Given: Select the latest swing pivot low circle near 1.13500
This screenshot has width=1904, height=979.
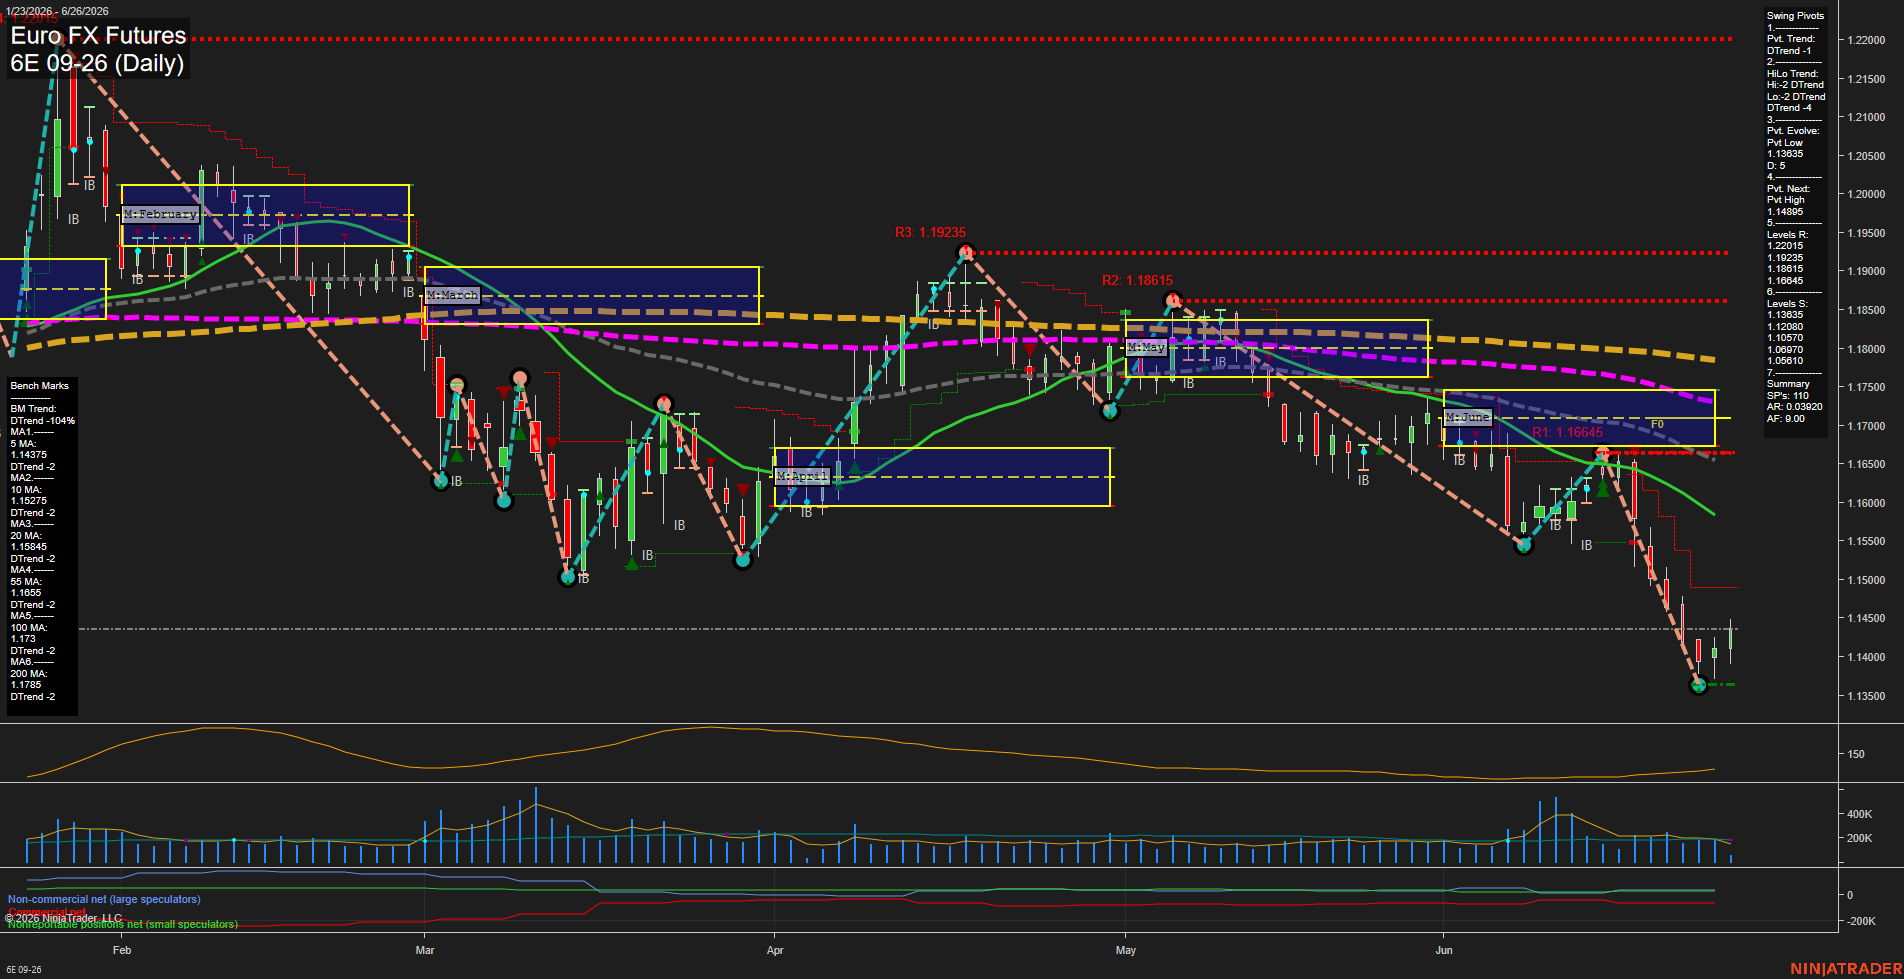Looking at the screenshot, I should pyautogui.click(x=1698, y=685).
